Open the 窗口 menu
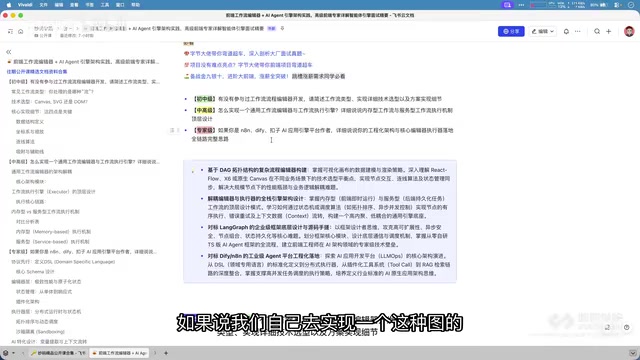The image size is (640, 360). (120, 5)
